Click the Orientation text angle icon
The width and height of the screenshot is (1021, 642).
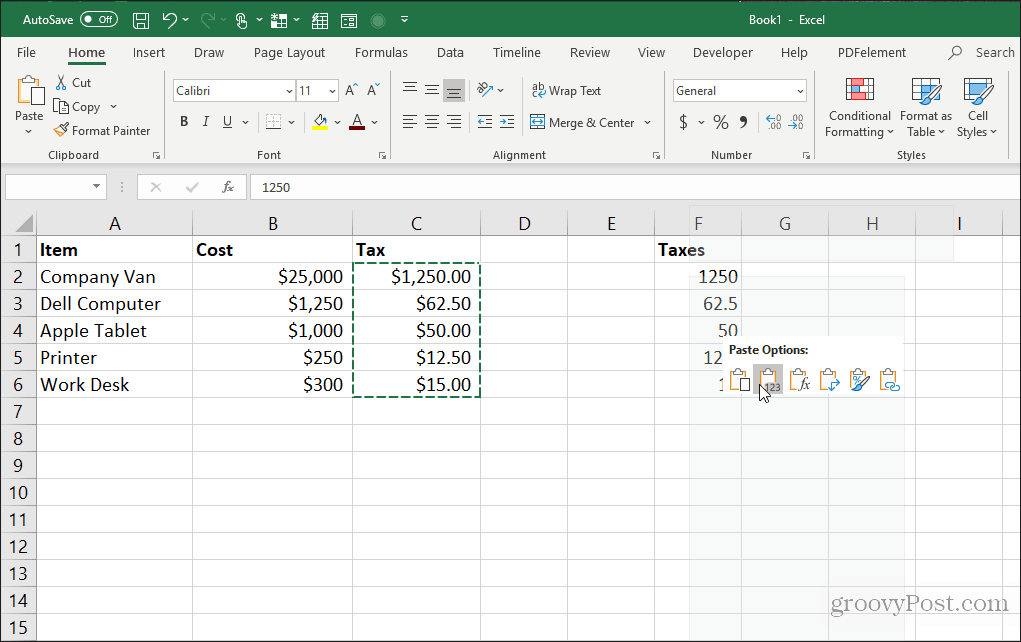[485, 90]
